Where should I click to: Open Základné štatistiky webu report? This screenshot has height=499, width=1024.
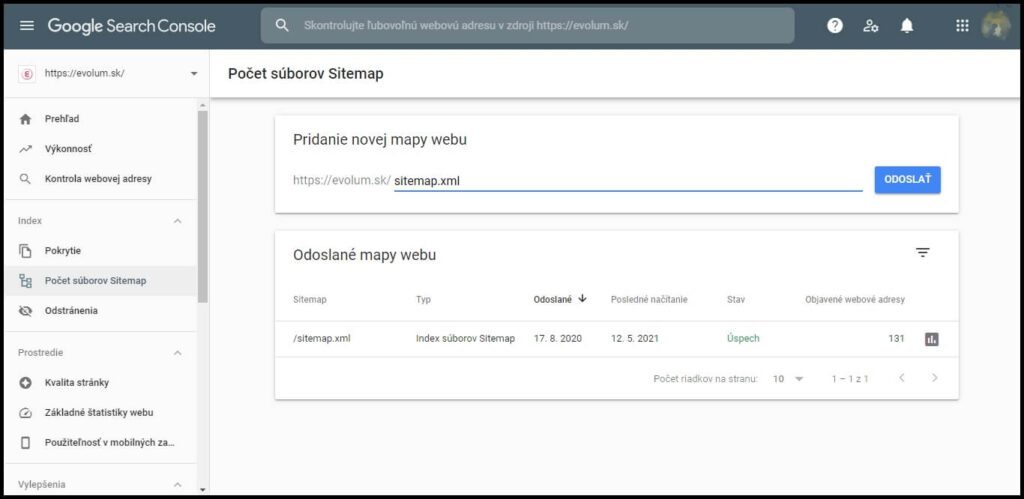(101, 413)
